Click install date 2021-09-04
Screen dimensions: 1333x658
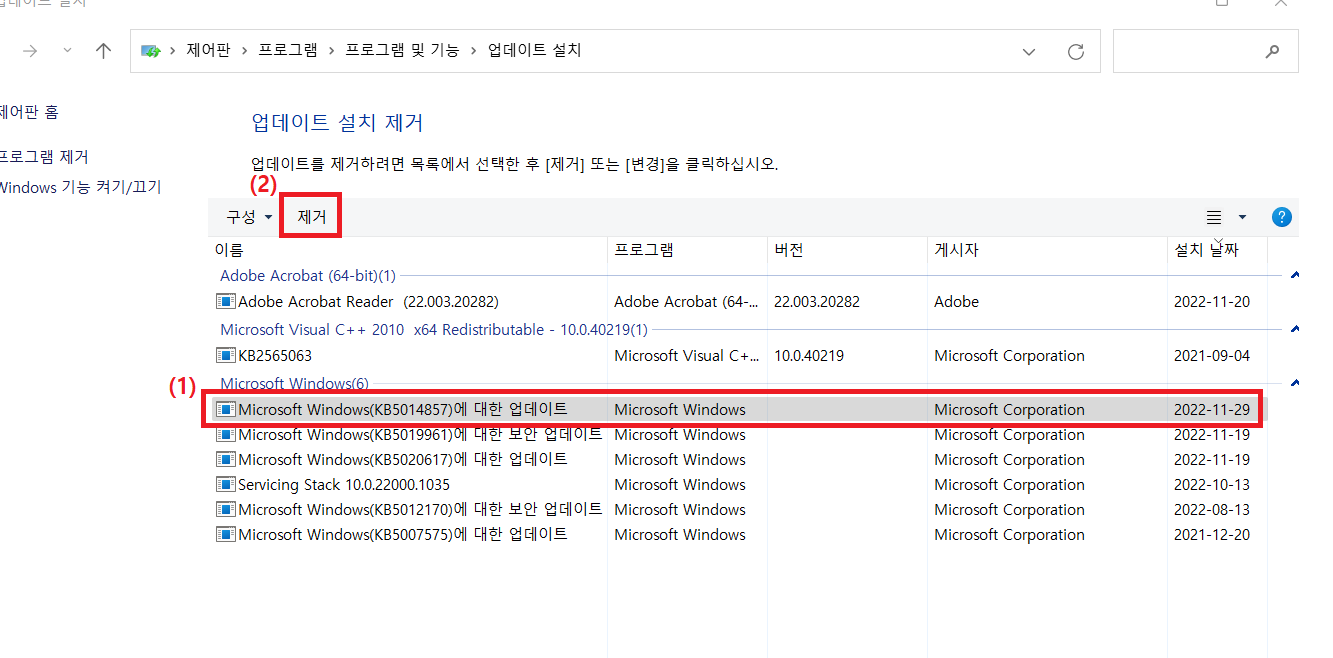click(x=1212, y=356)
